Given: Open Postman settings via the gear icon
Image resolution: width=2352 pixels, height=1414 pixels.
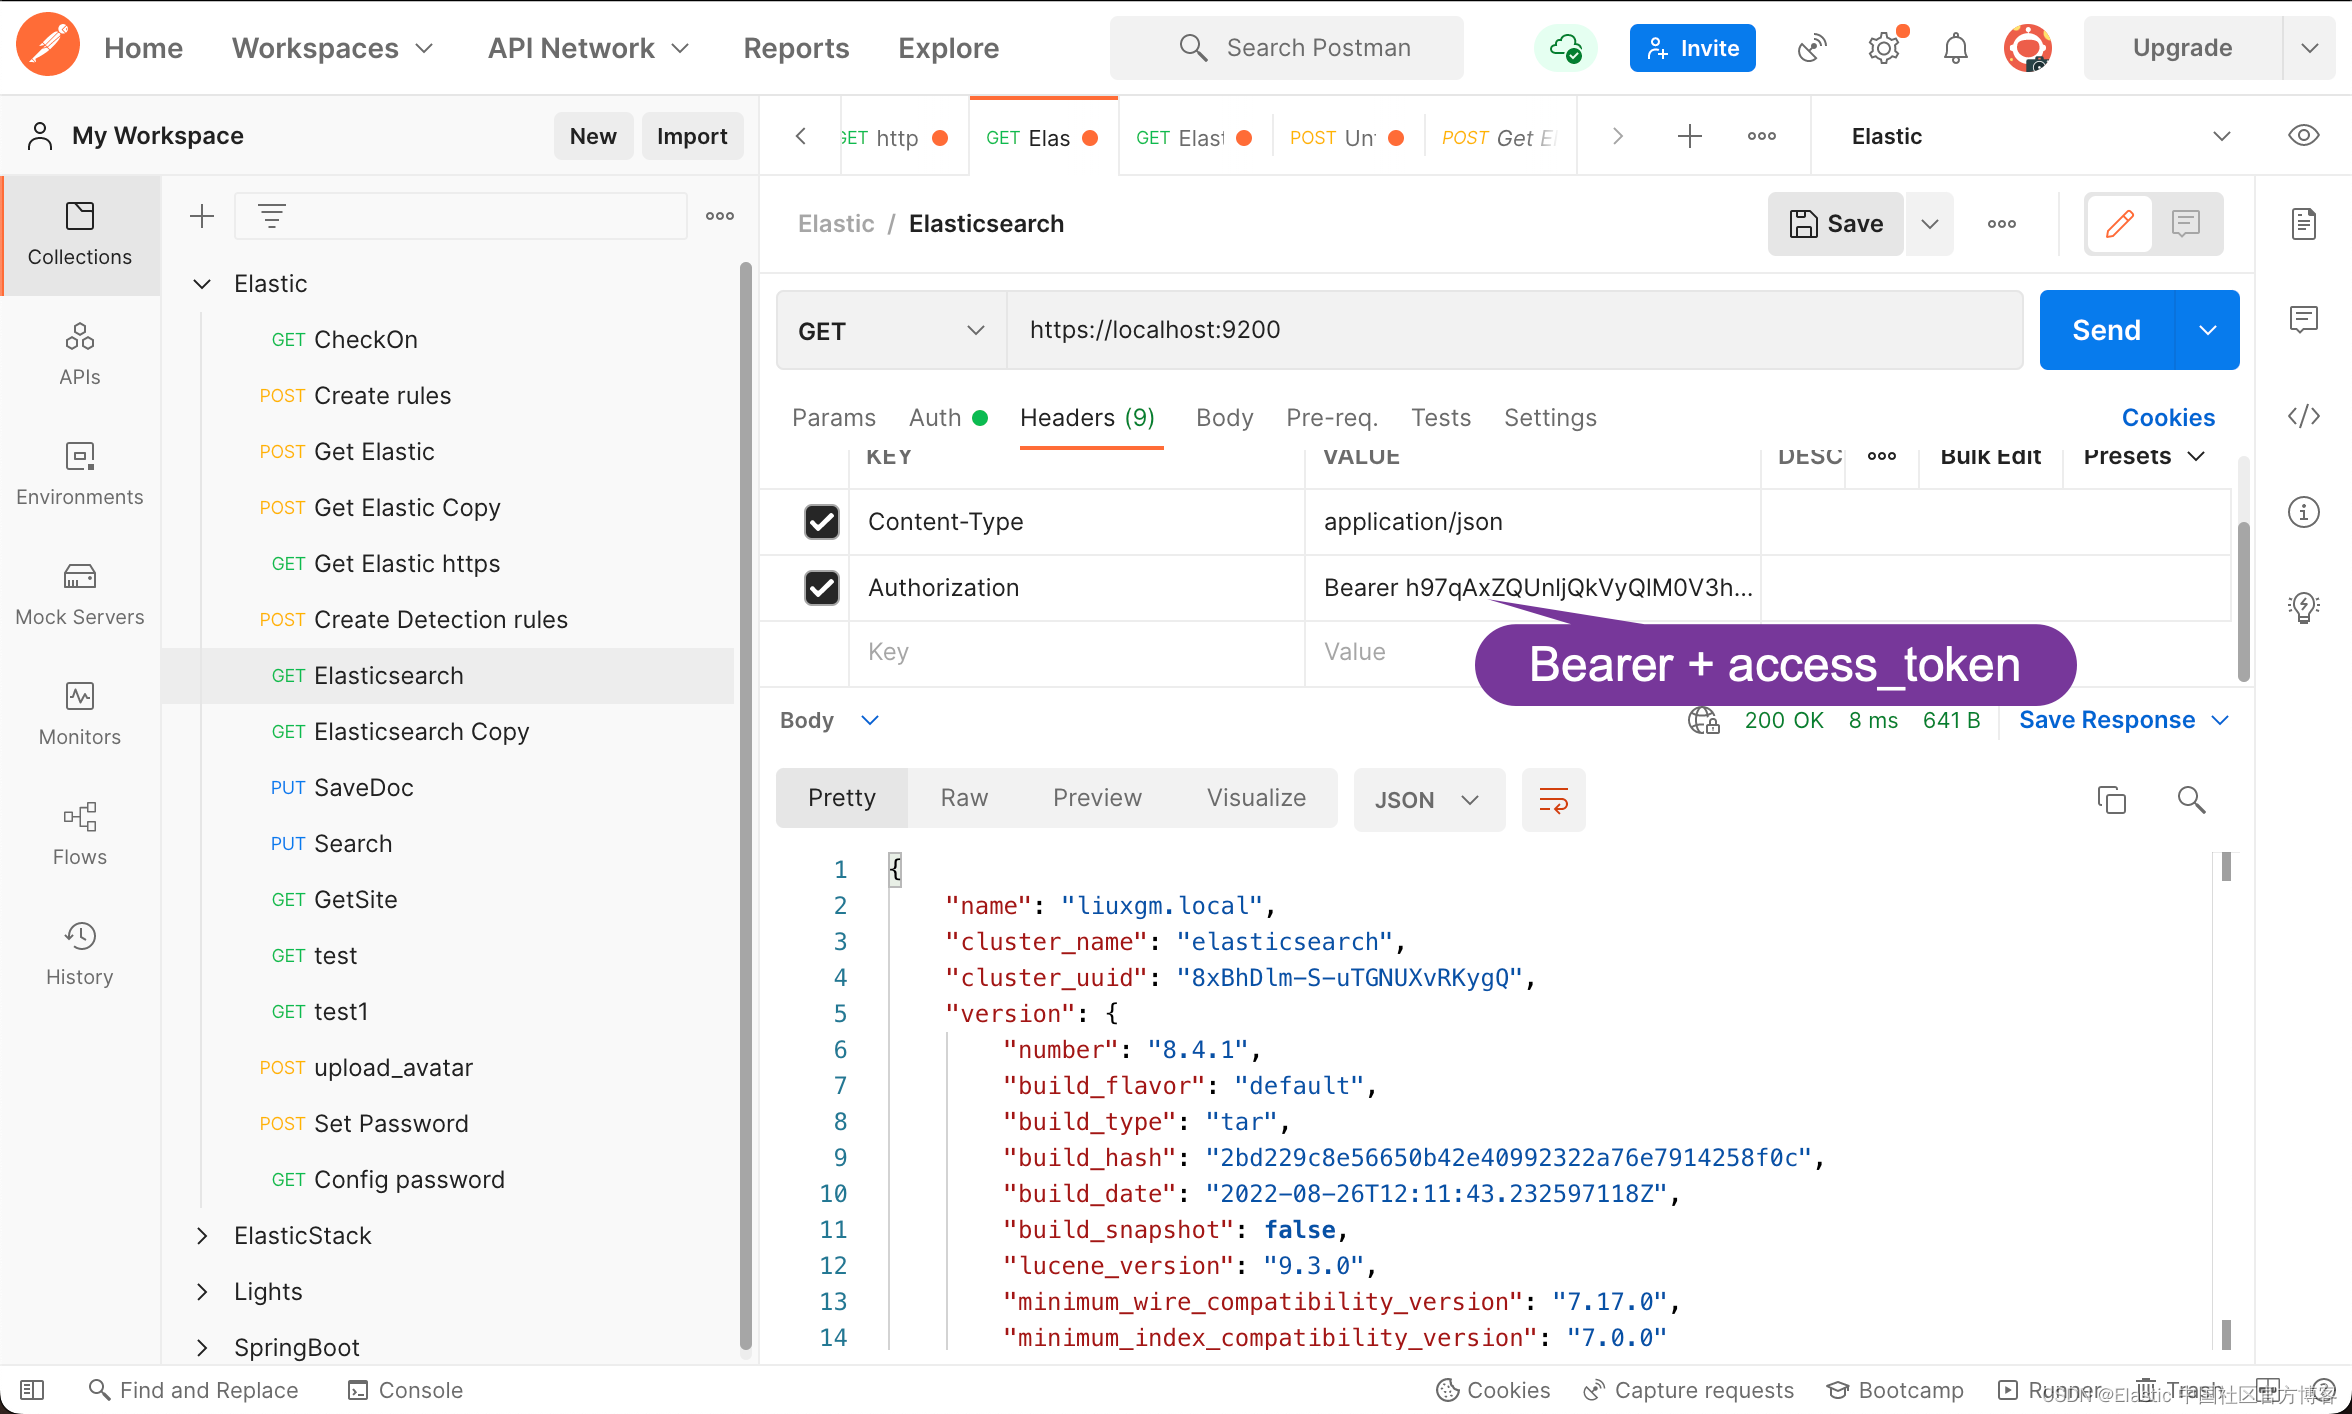Looking at the screenshot, I should coord(1884,47).
